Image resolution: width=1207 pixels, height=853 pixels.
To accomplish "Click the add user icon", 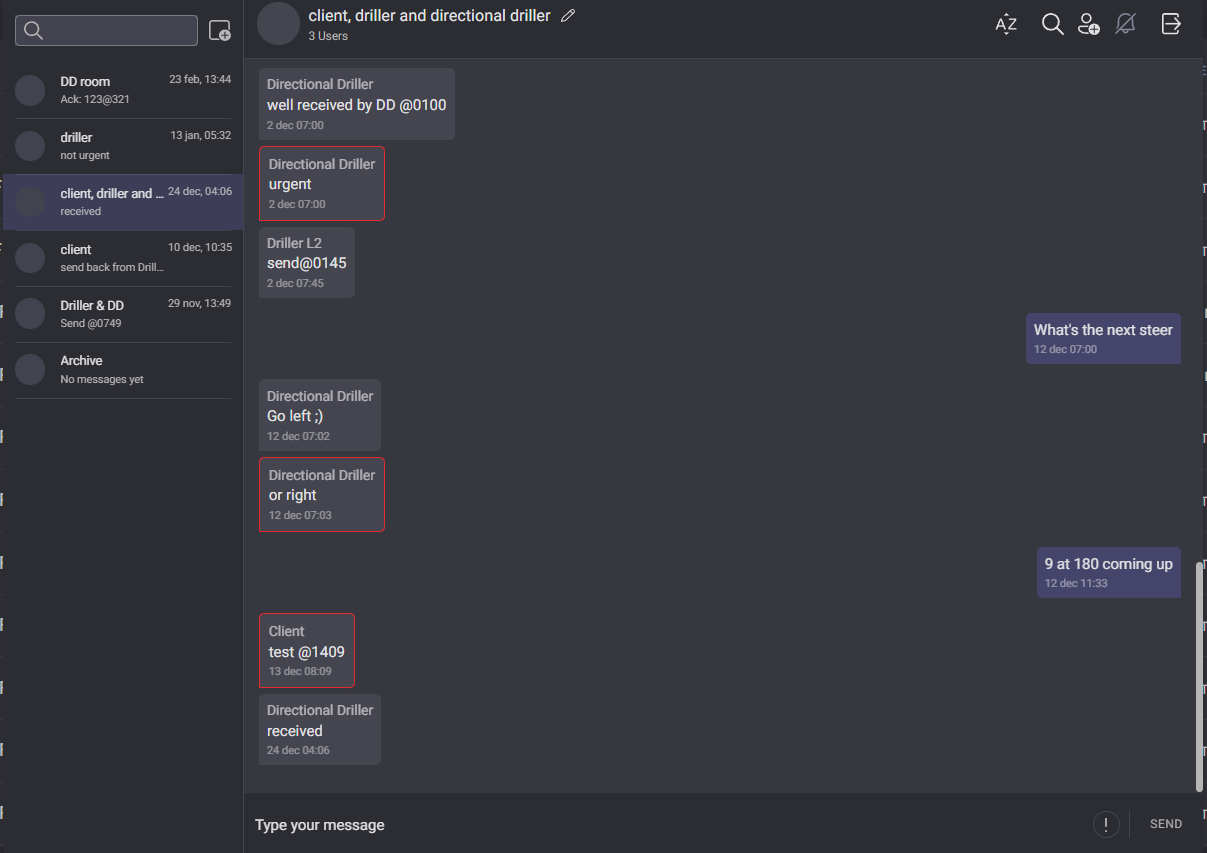I will [x=1089, y=24].
